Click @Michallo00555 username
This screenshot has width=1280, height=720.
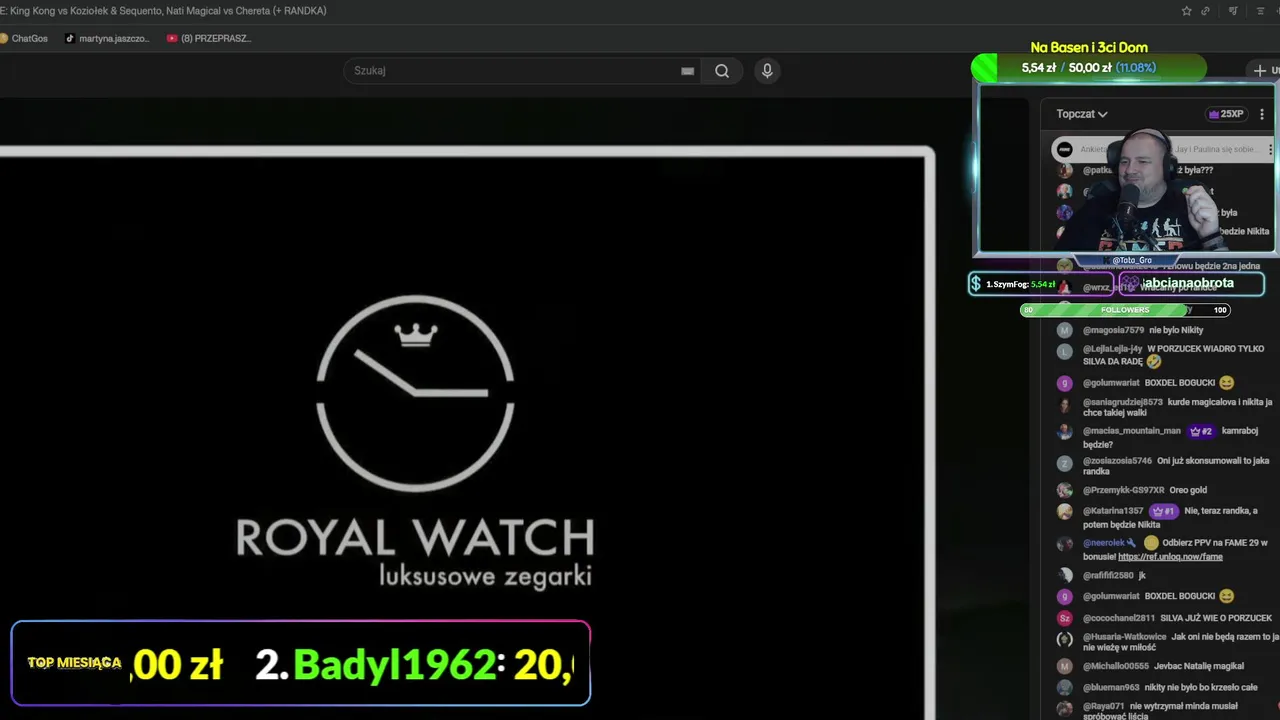click(1116, 666)
